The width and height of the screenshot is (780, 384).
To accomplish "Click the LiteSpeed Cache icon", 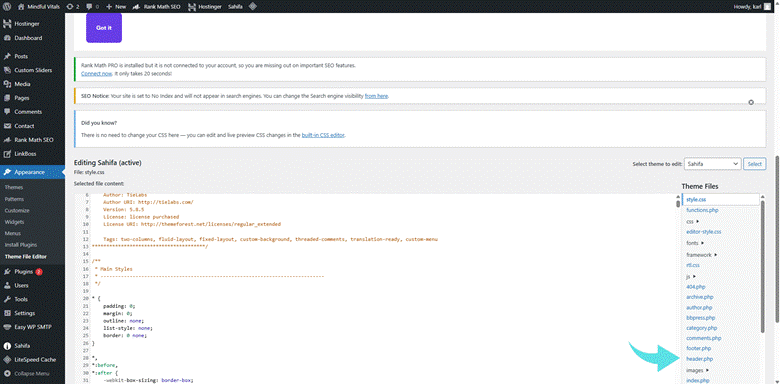I will click(7, 360).
